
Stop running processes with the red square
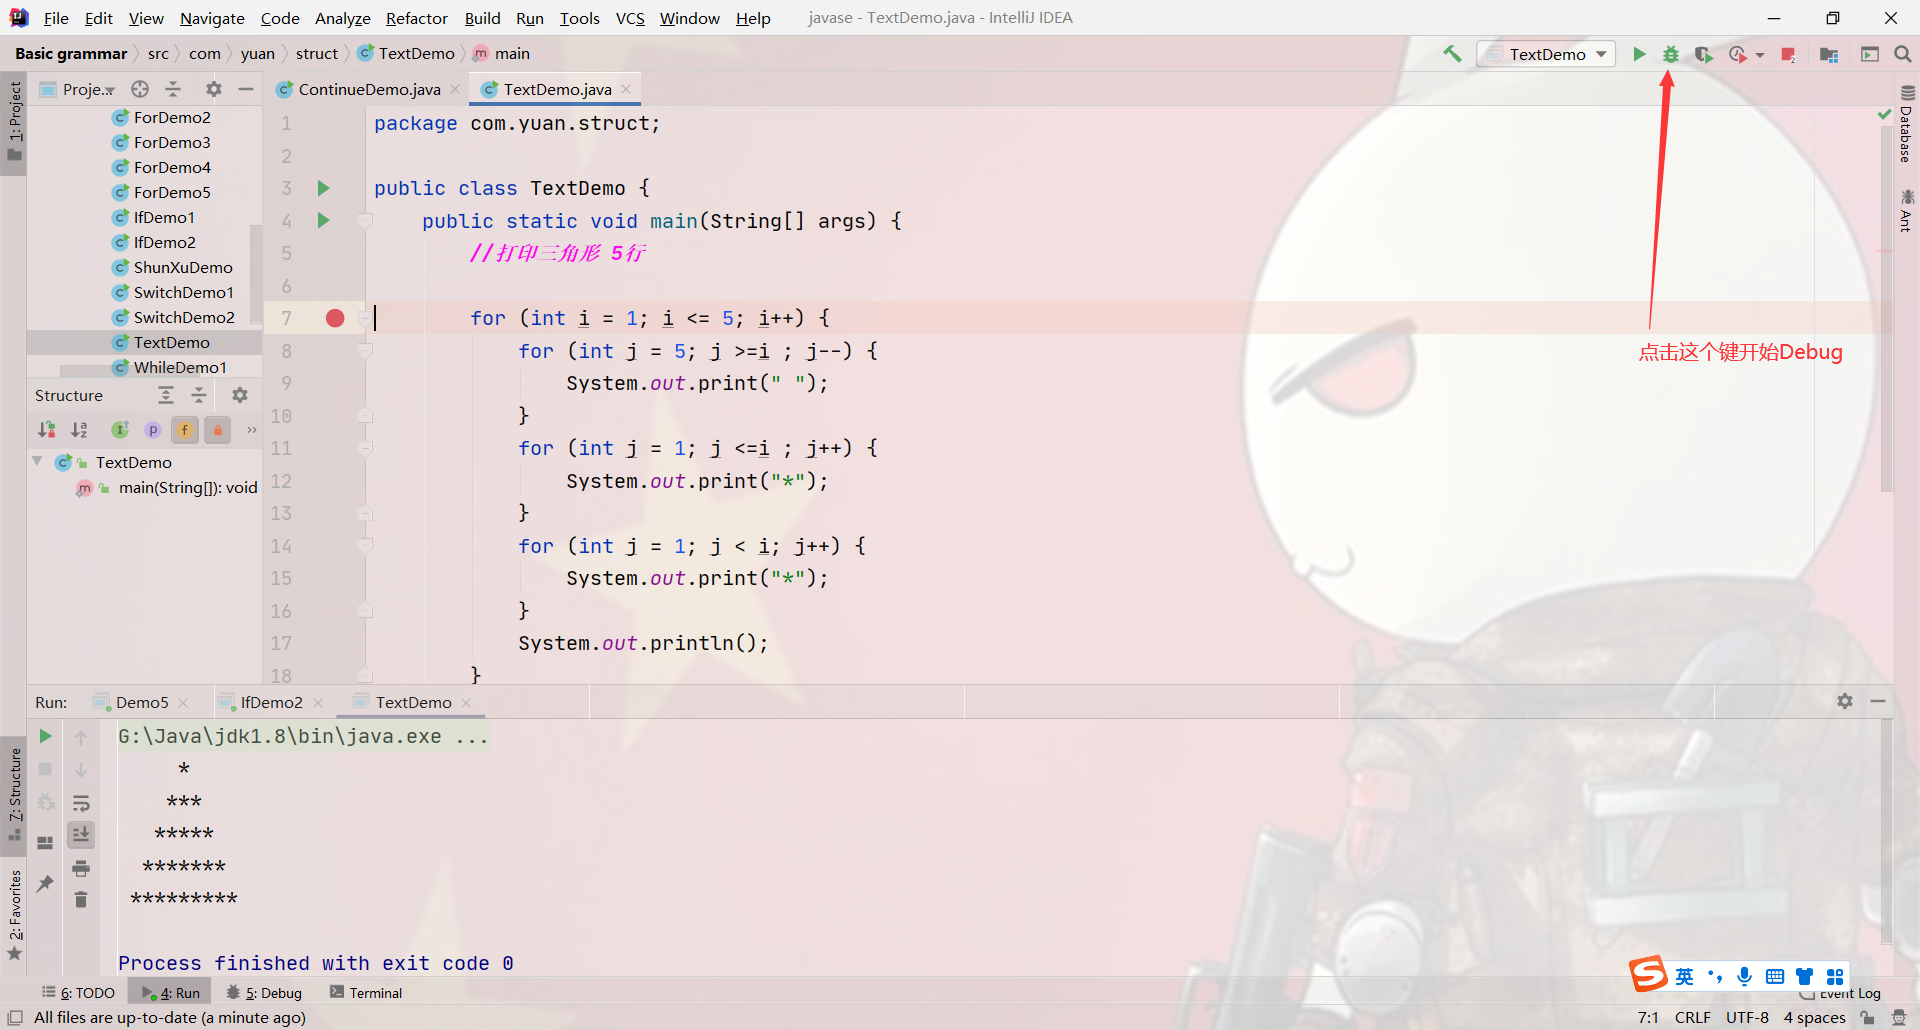pyautogui.click(x=1789, y=54)
